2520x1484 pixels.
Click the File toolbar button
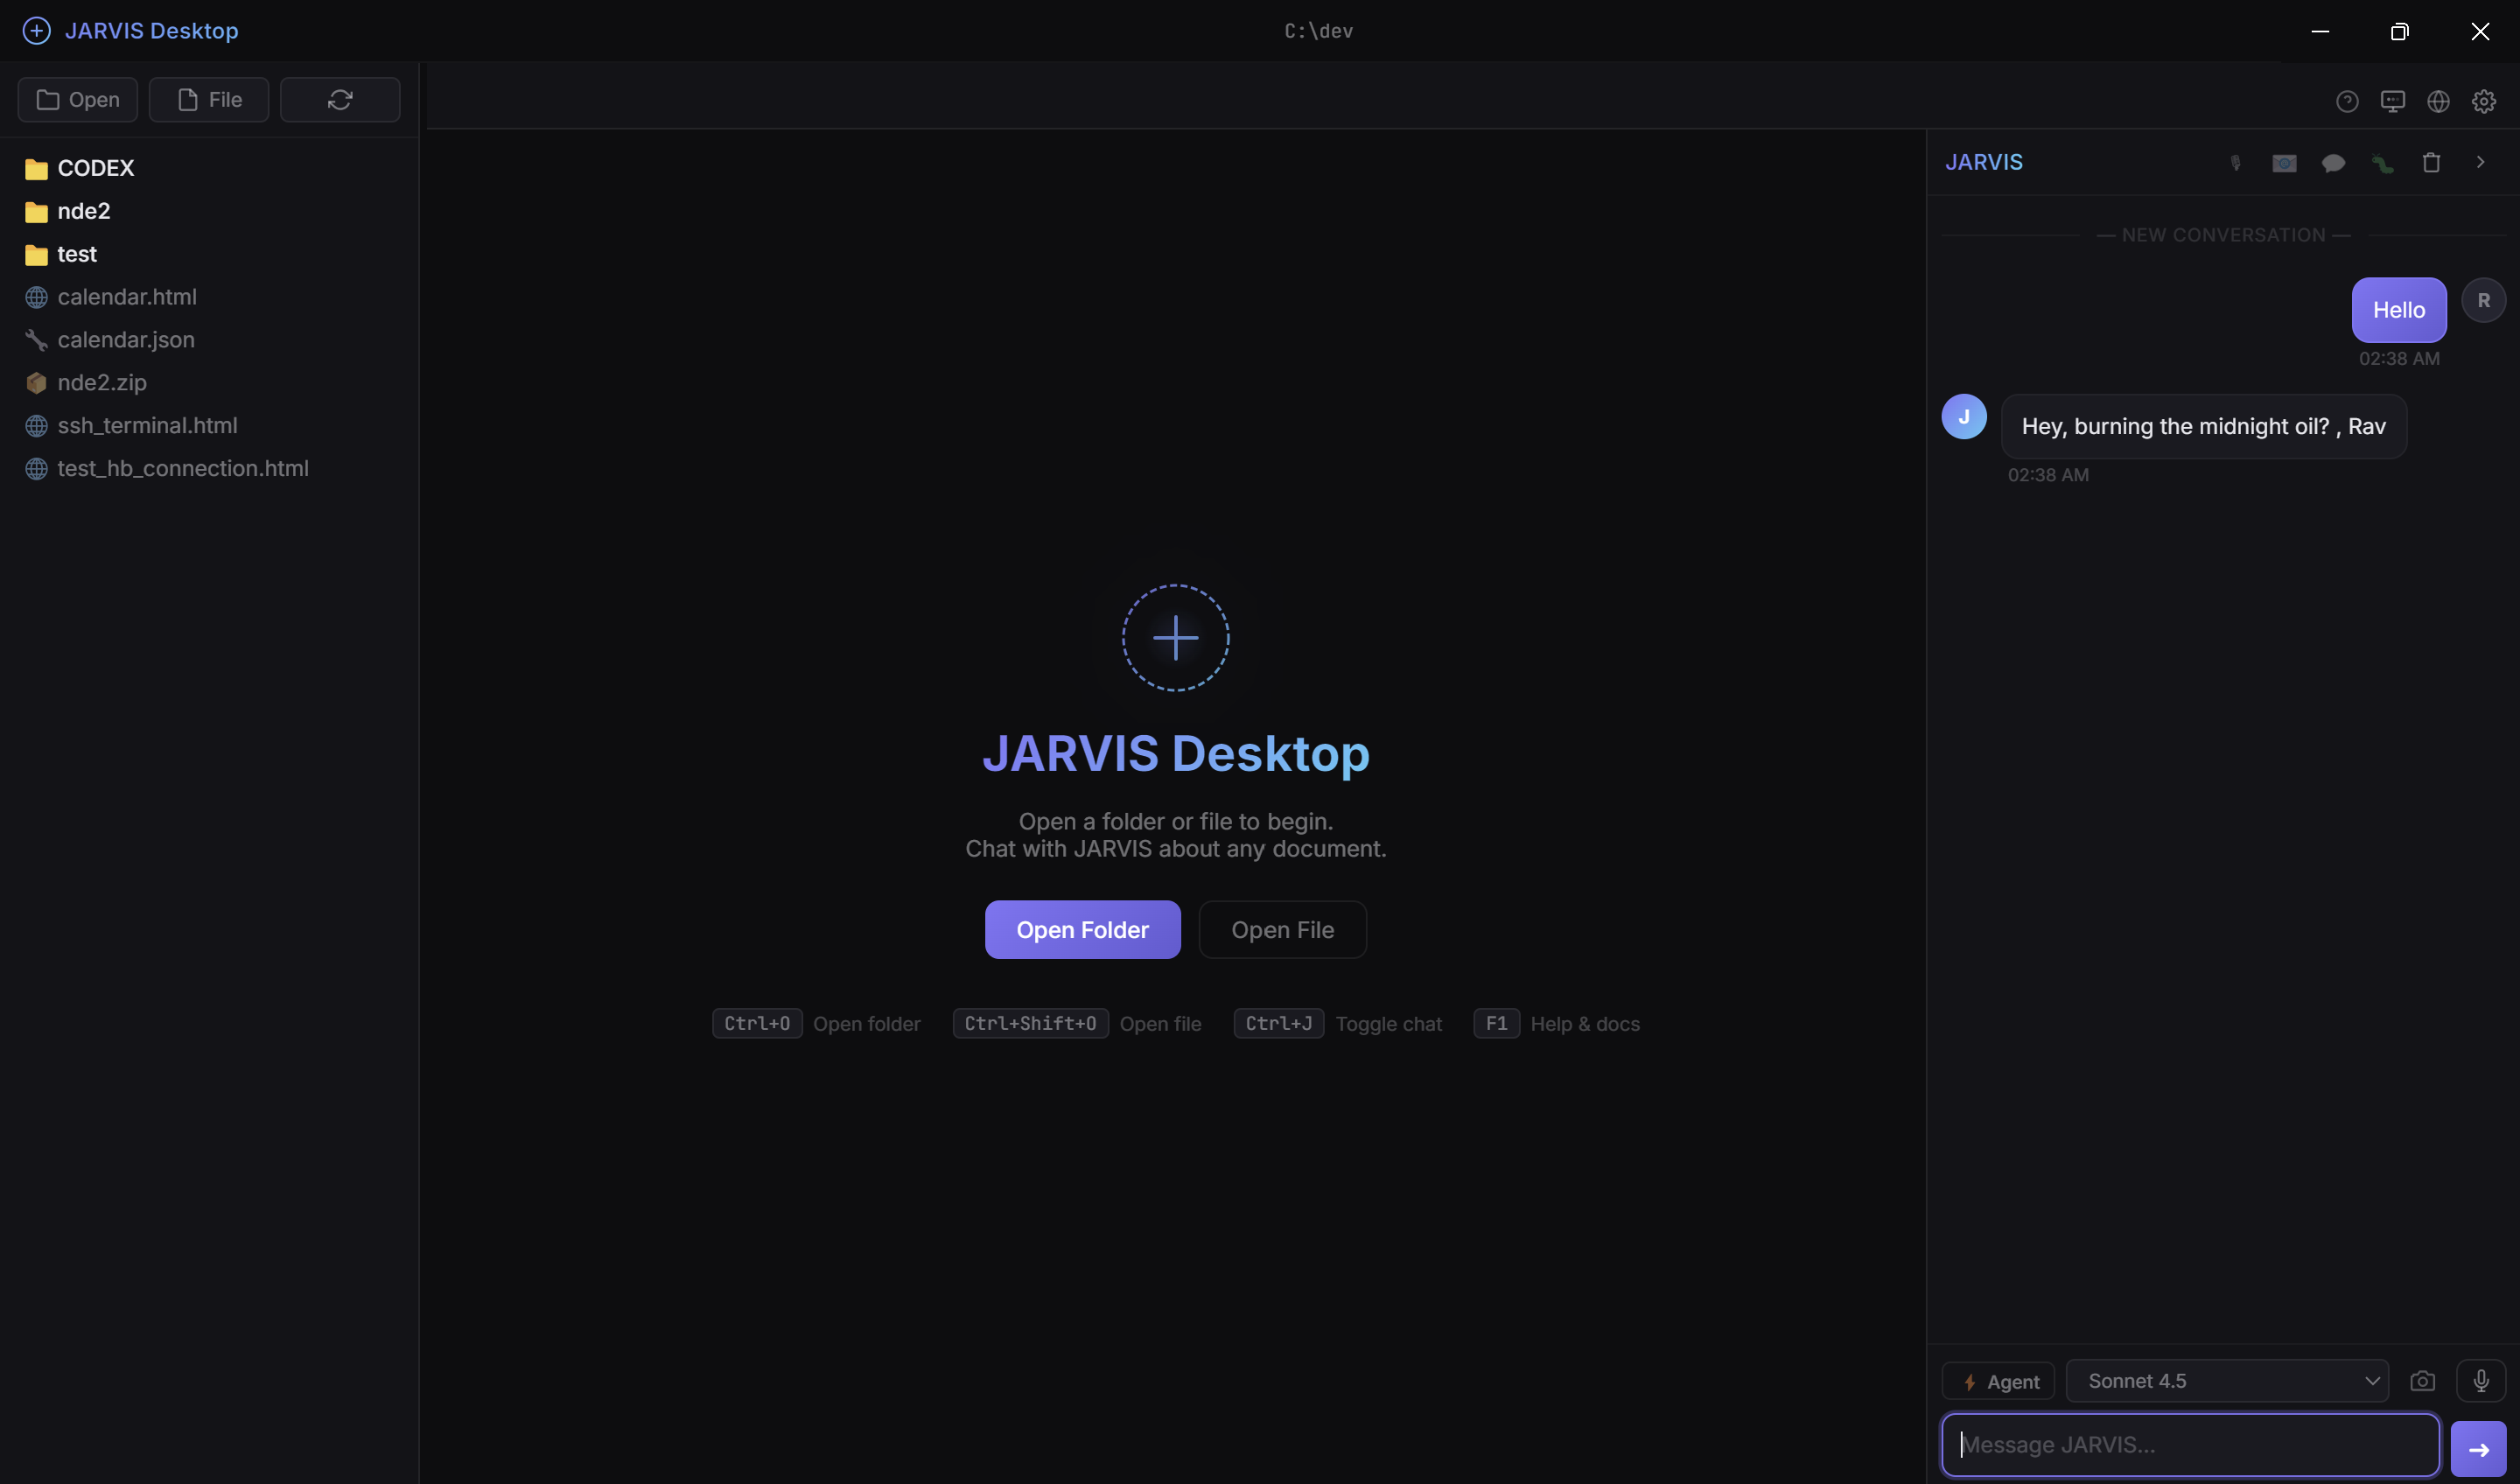(x=209, y=100)
